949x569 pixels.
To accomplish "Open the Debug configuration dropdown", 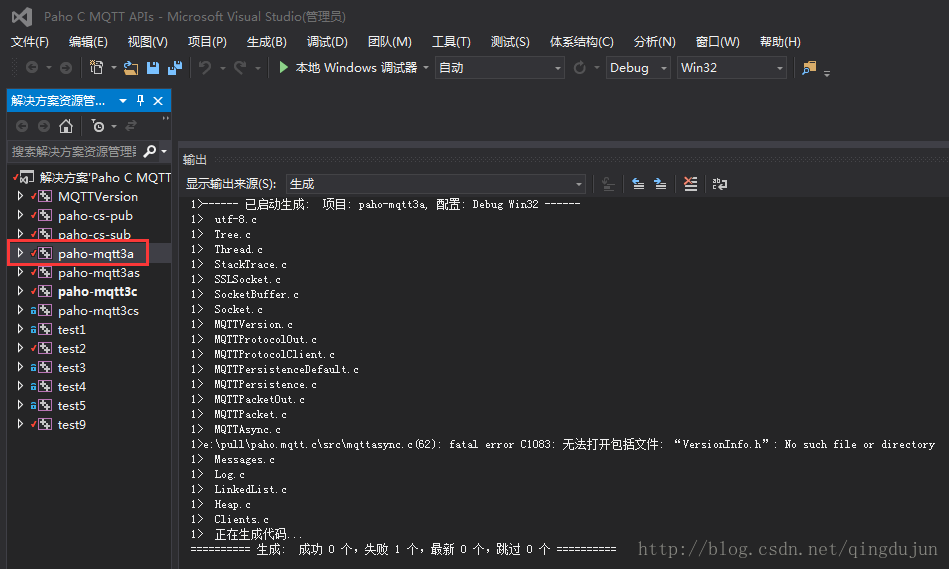I will (x=638, y=68).
